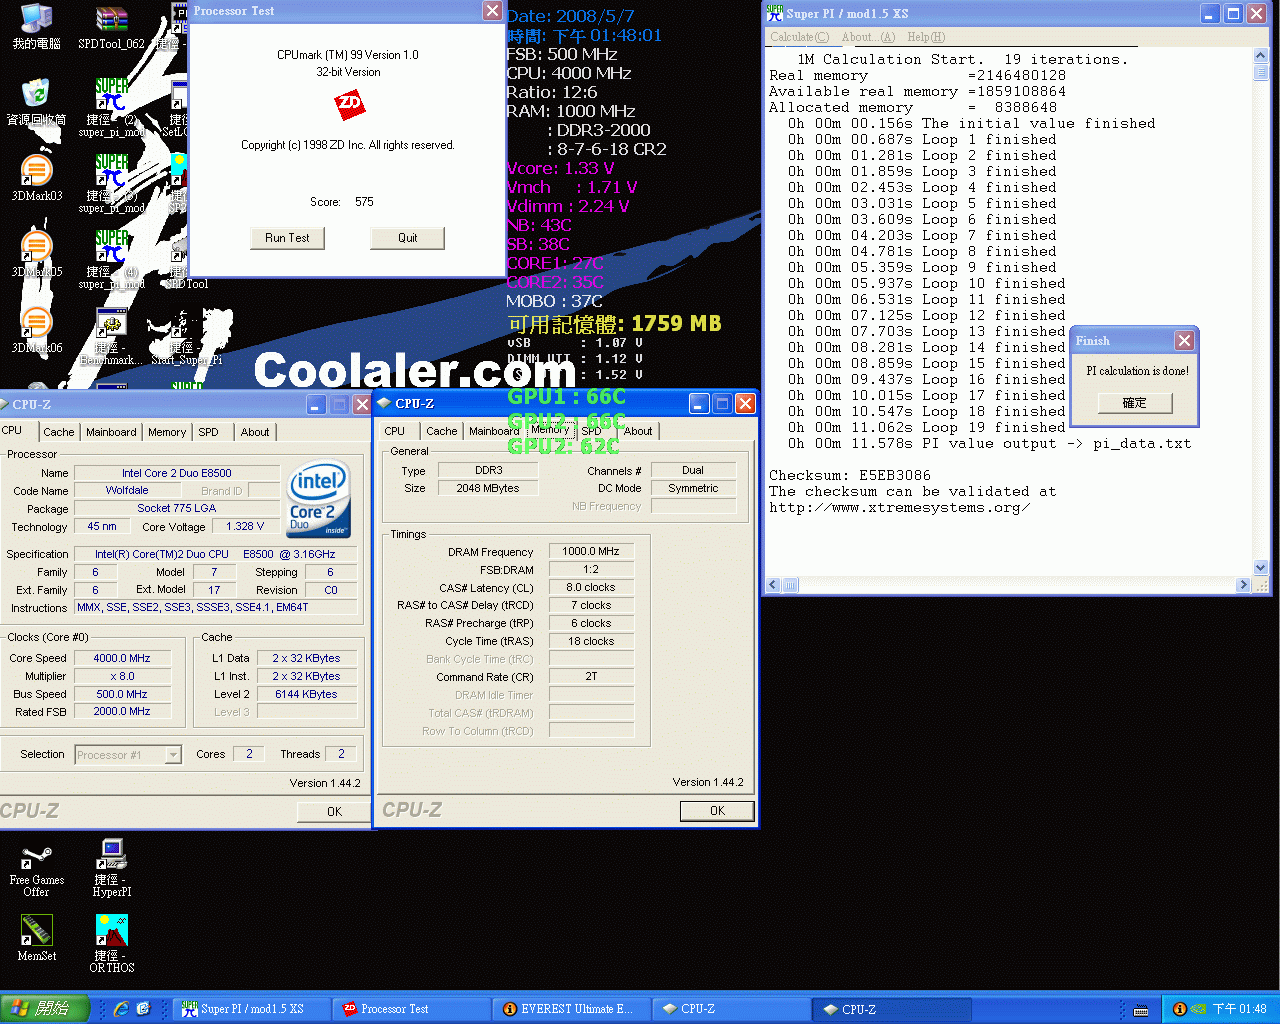Click the DRAM Frequency 1000.0 MHz value

pyautogui.click(x=591, y=551)
